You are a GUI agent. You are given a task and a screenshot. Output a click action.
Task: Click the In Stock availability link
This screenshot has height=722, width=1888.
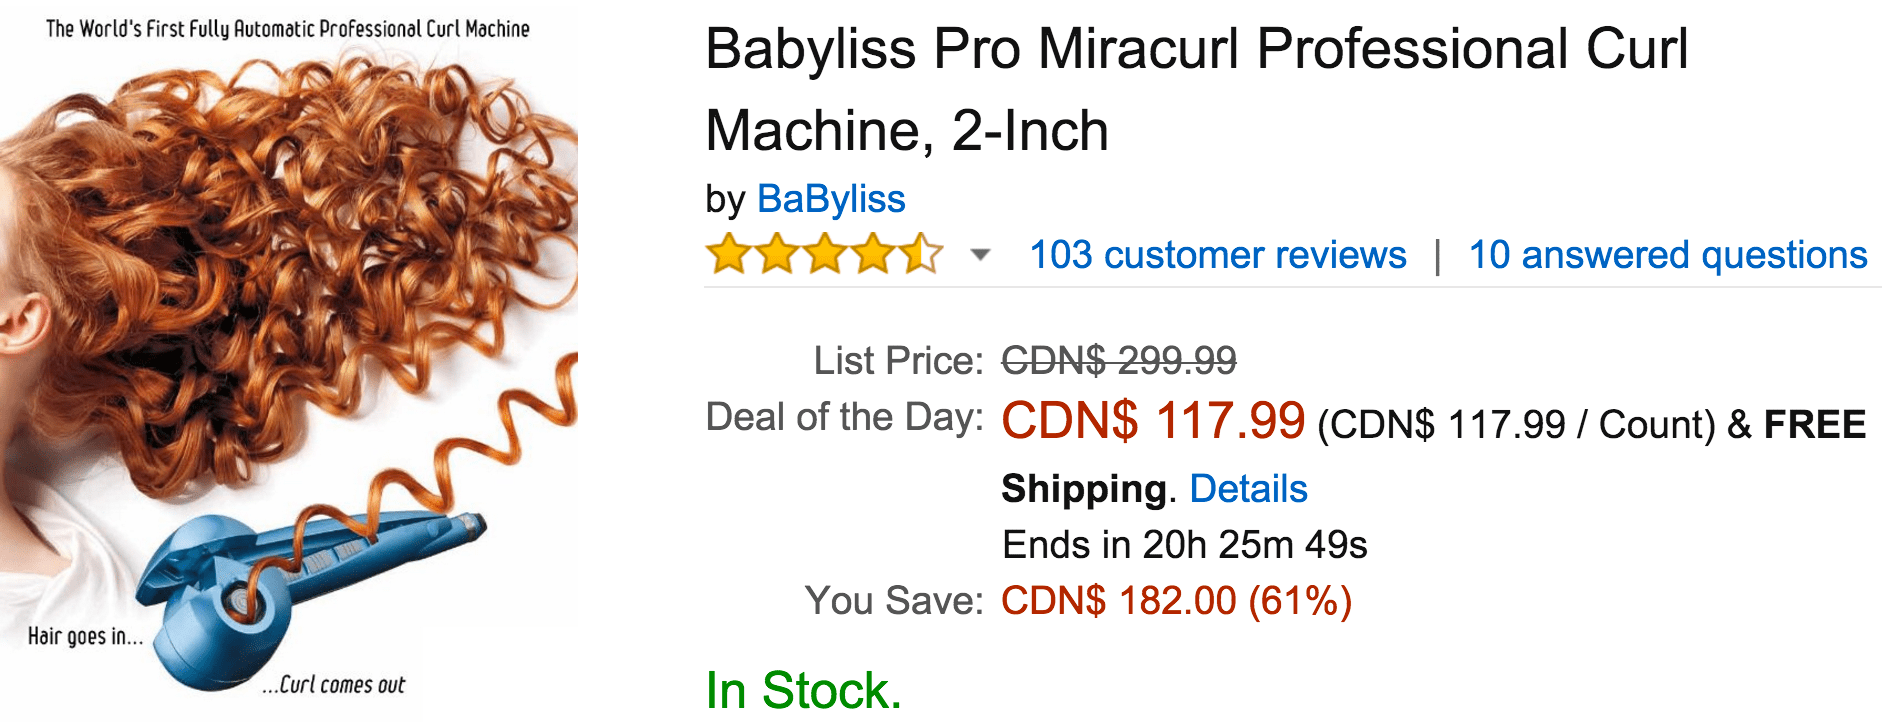click(x=801, y=688)
